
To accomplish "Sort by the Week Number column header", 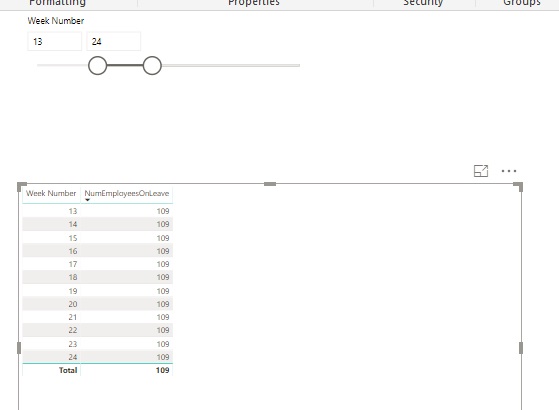I will tap(51, 193).
